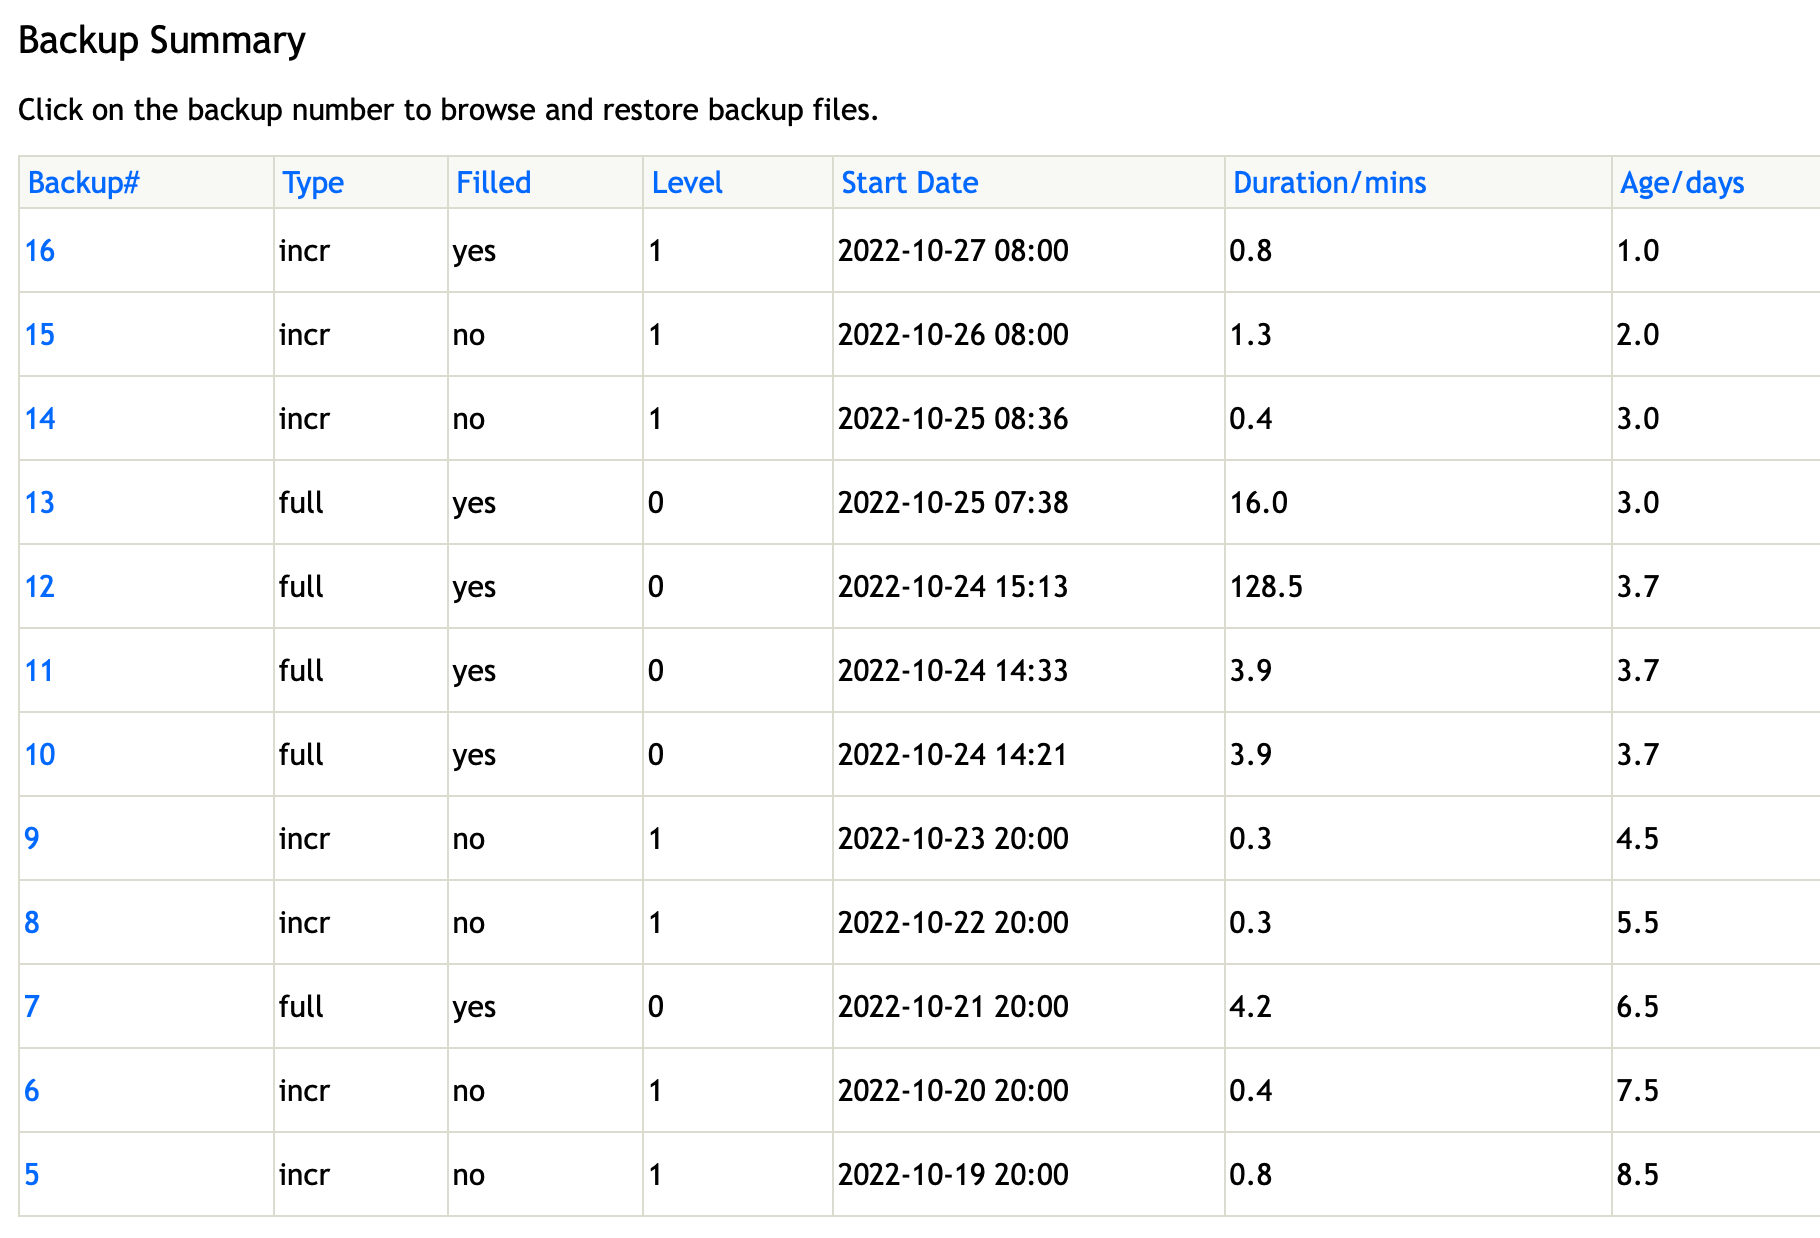1820x1238 pixels.
Task: Click the 128.5 duration cell
Action: [x=1266, y=587]
